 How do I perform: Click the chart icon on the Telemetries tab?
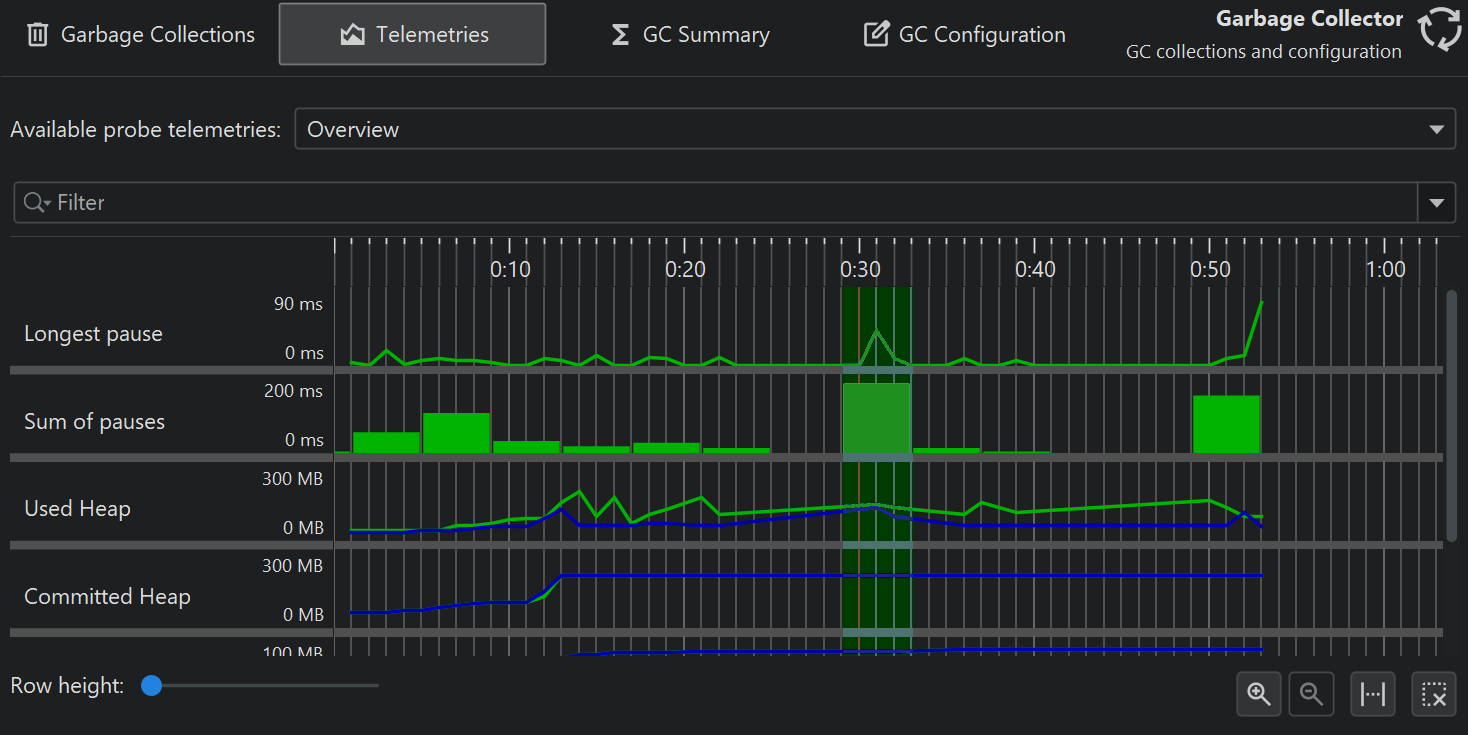(x=351, y=35)
